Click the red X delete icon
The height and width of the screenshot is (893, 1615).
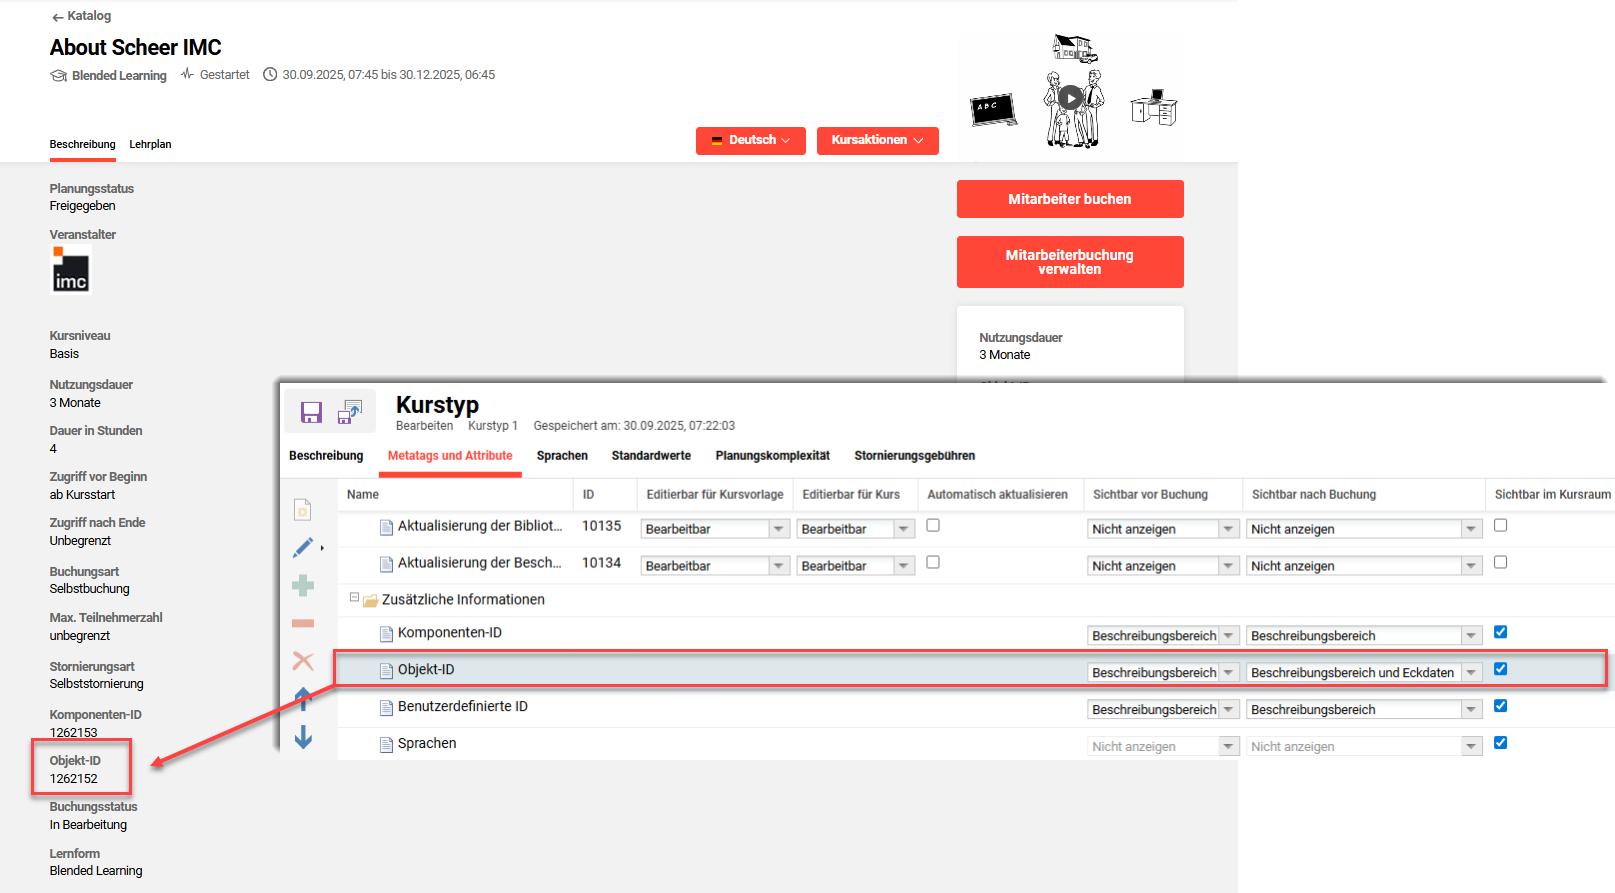point(303,661)
